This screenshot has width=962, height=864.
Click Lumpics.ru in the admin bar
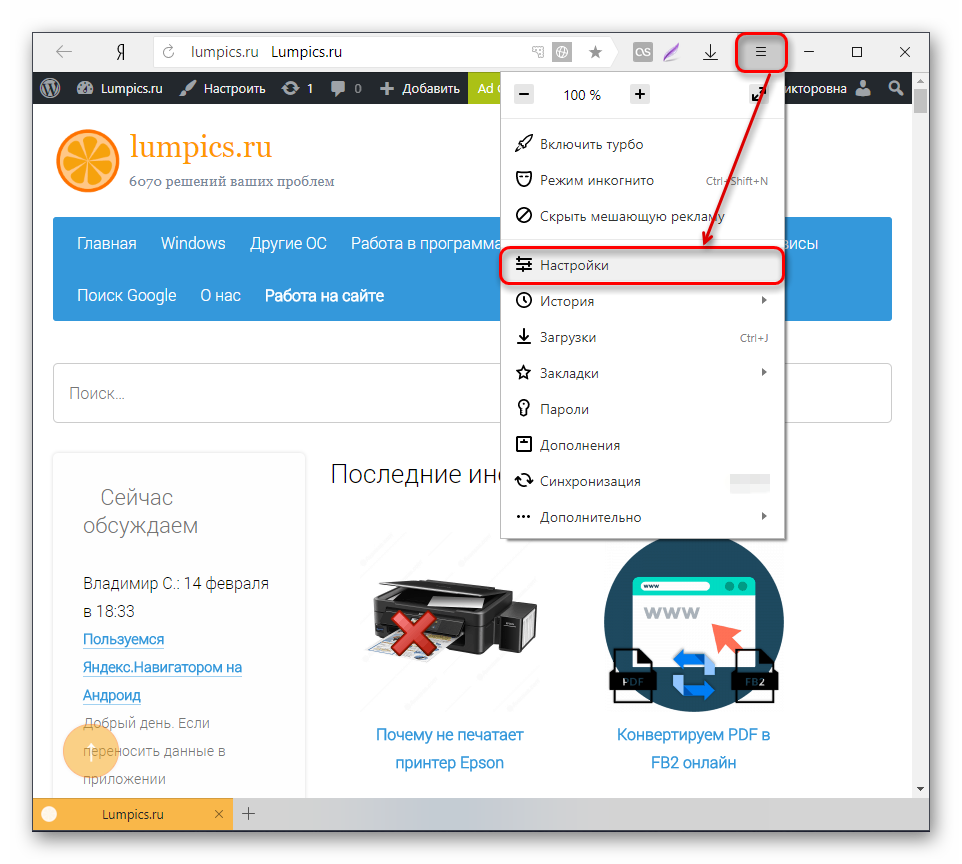point(120,88)
